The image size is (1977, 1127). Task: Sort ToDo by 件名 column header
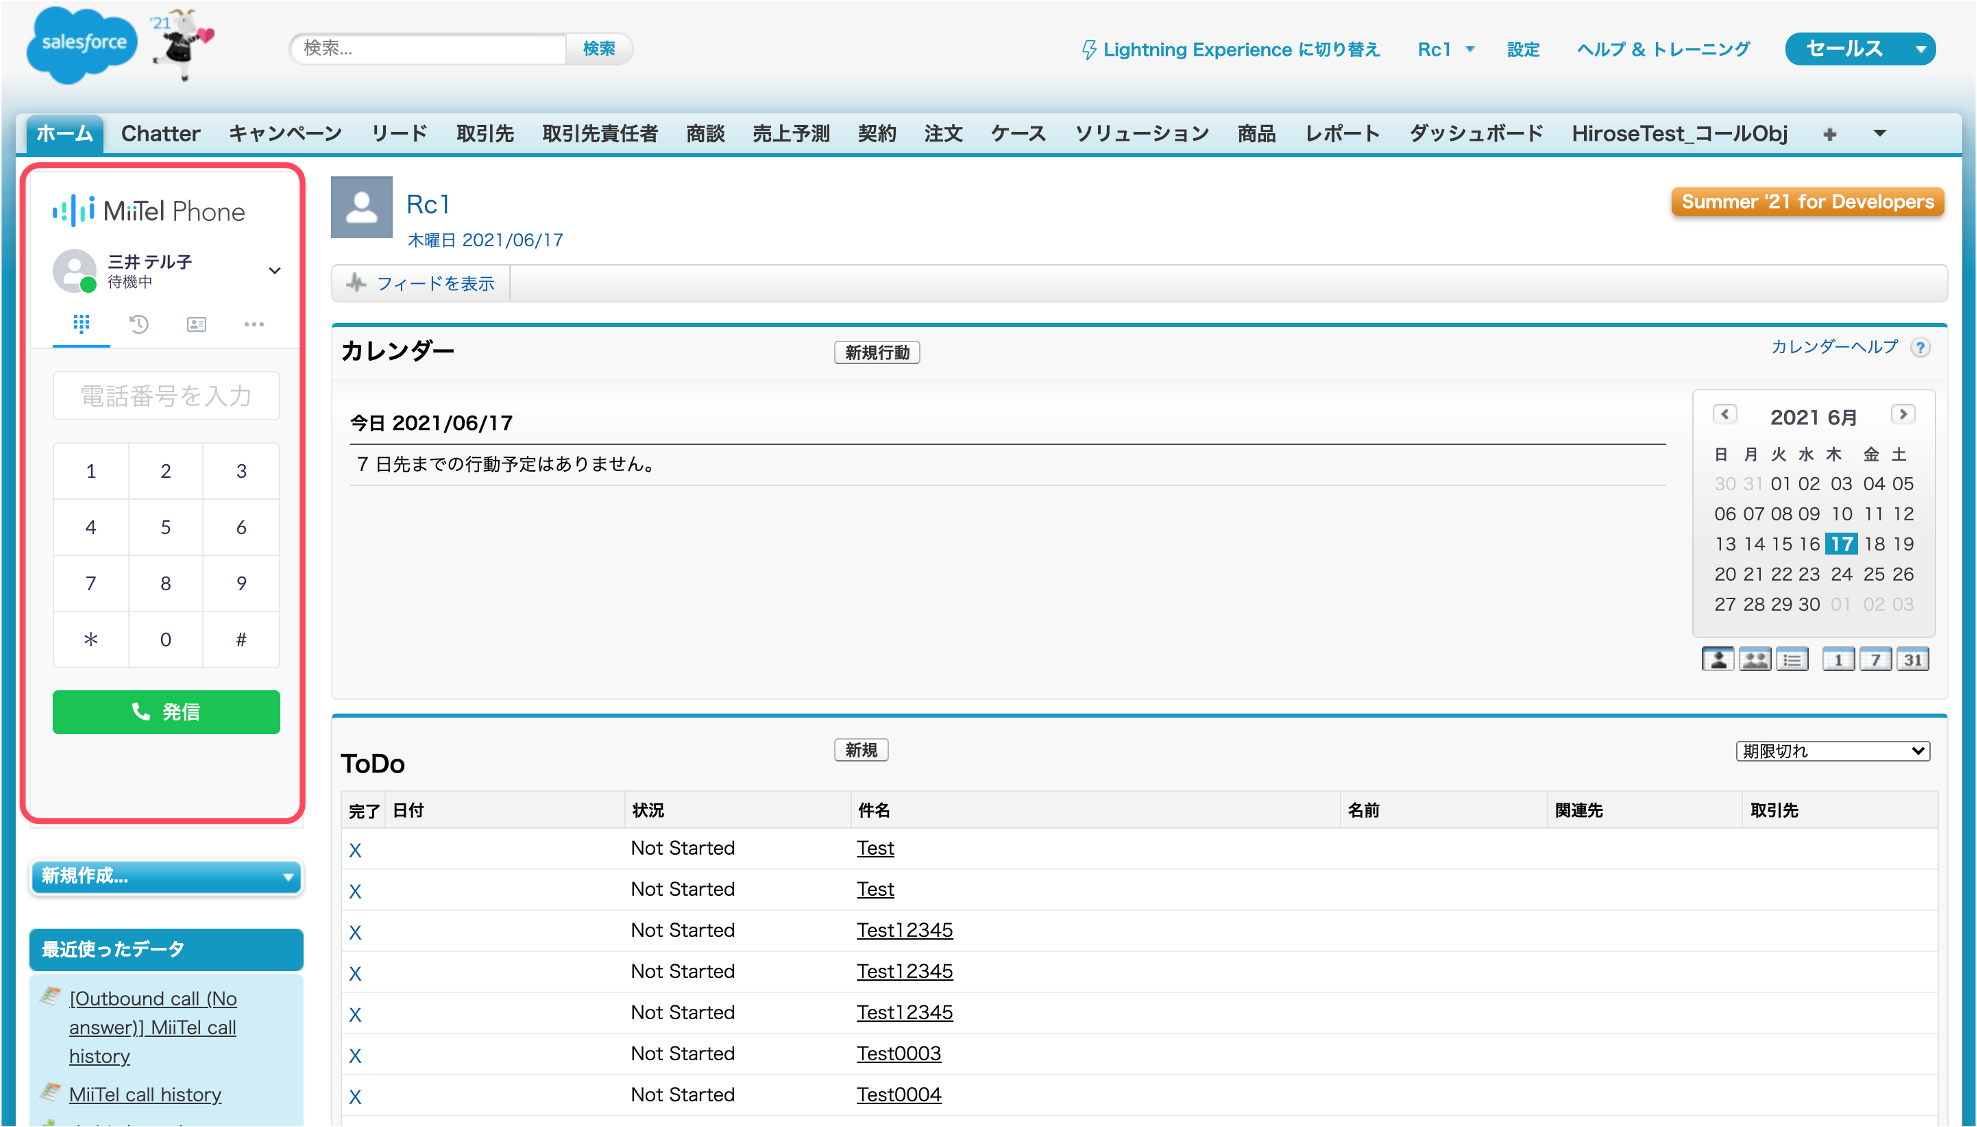874,810
